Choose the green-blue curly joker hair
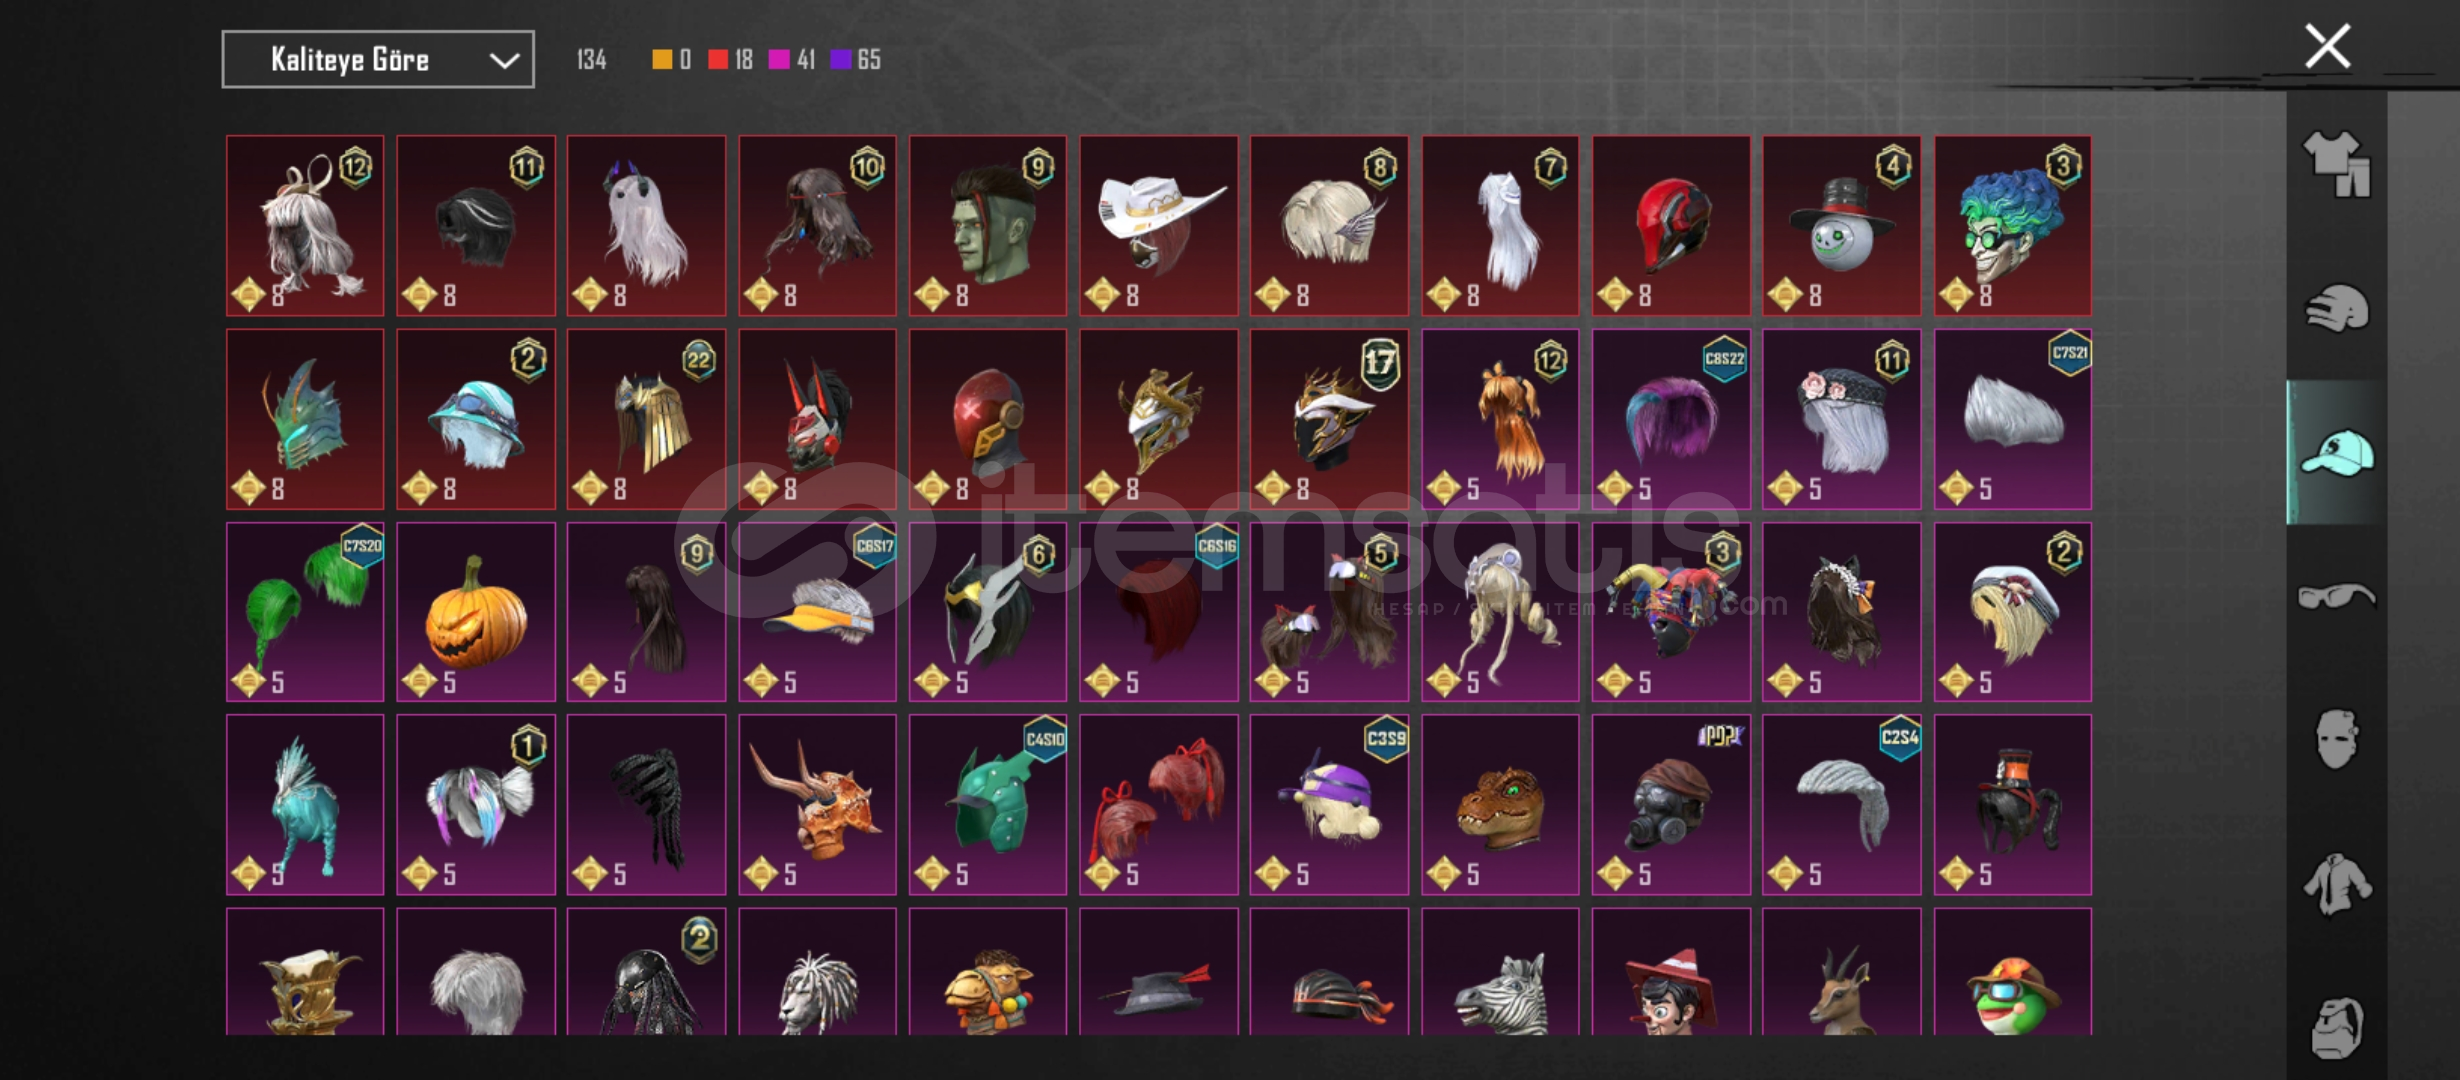Screen dimensions: 2460x1080 2012,226
